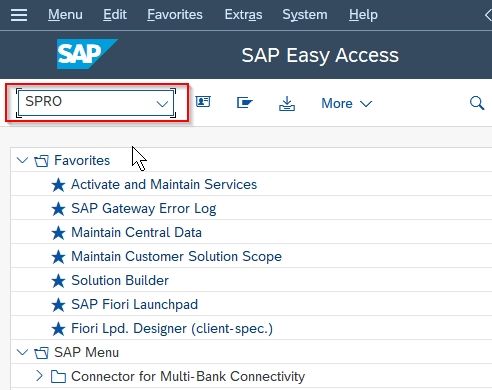Open the More dropdown

pyautogui.click(x=346, y=103)
